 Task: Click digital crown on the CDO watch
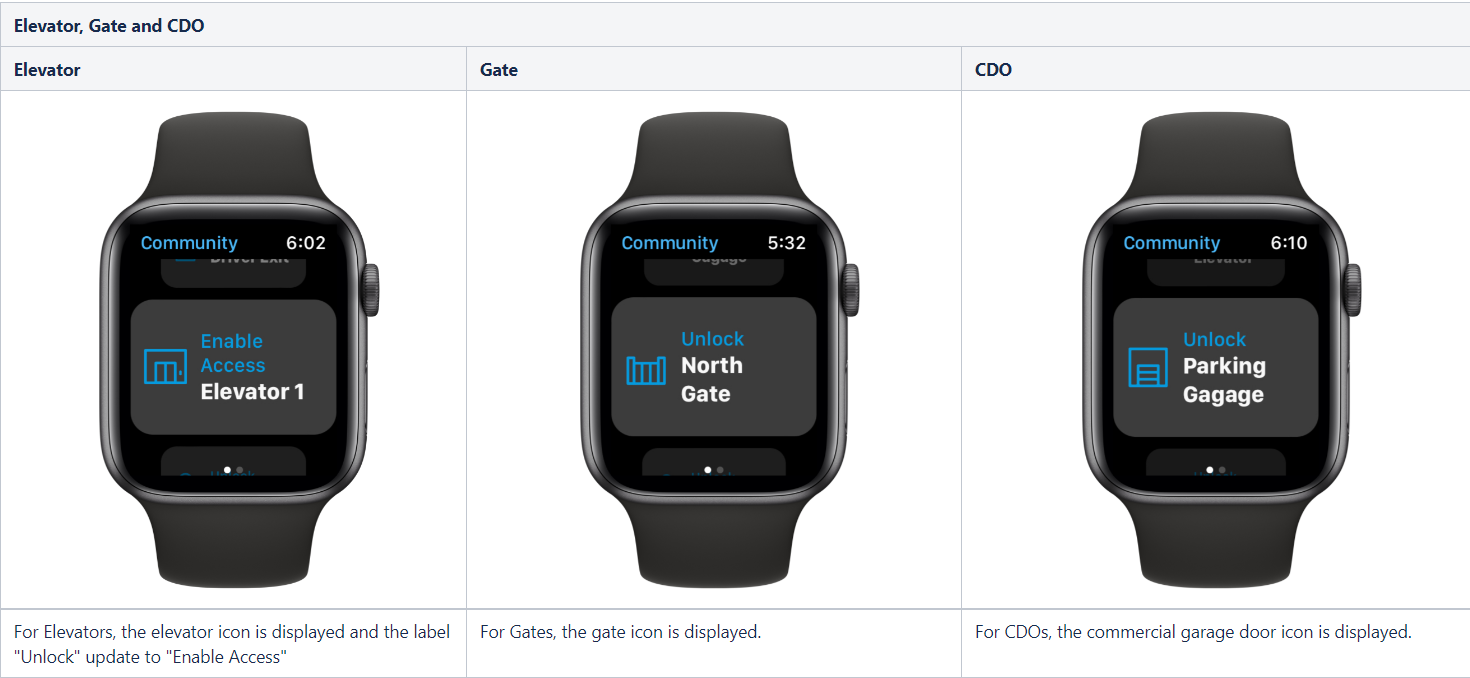pos(1353,290)
